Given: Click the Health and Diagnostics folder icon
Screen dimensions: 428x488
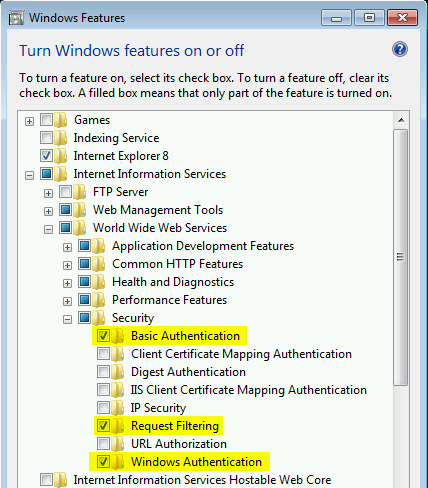Looking at the screenshot, I should [x=99, y=282].
